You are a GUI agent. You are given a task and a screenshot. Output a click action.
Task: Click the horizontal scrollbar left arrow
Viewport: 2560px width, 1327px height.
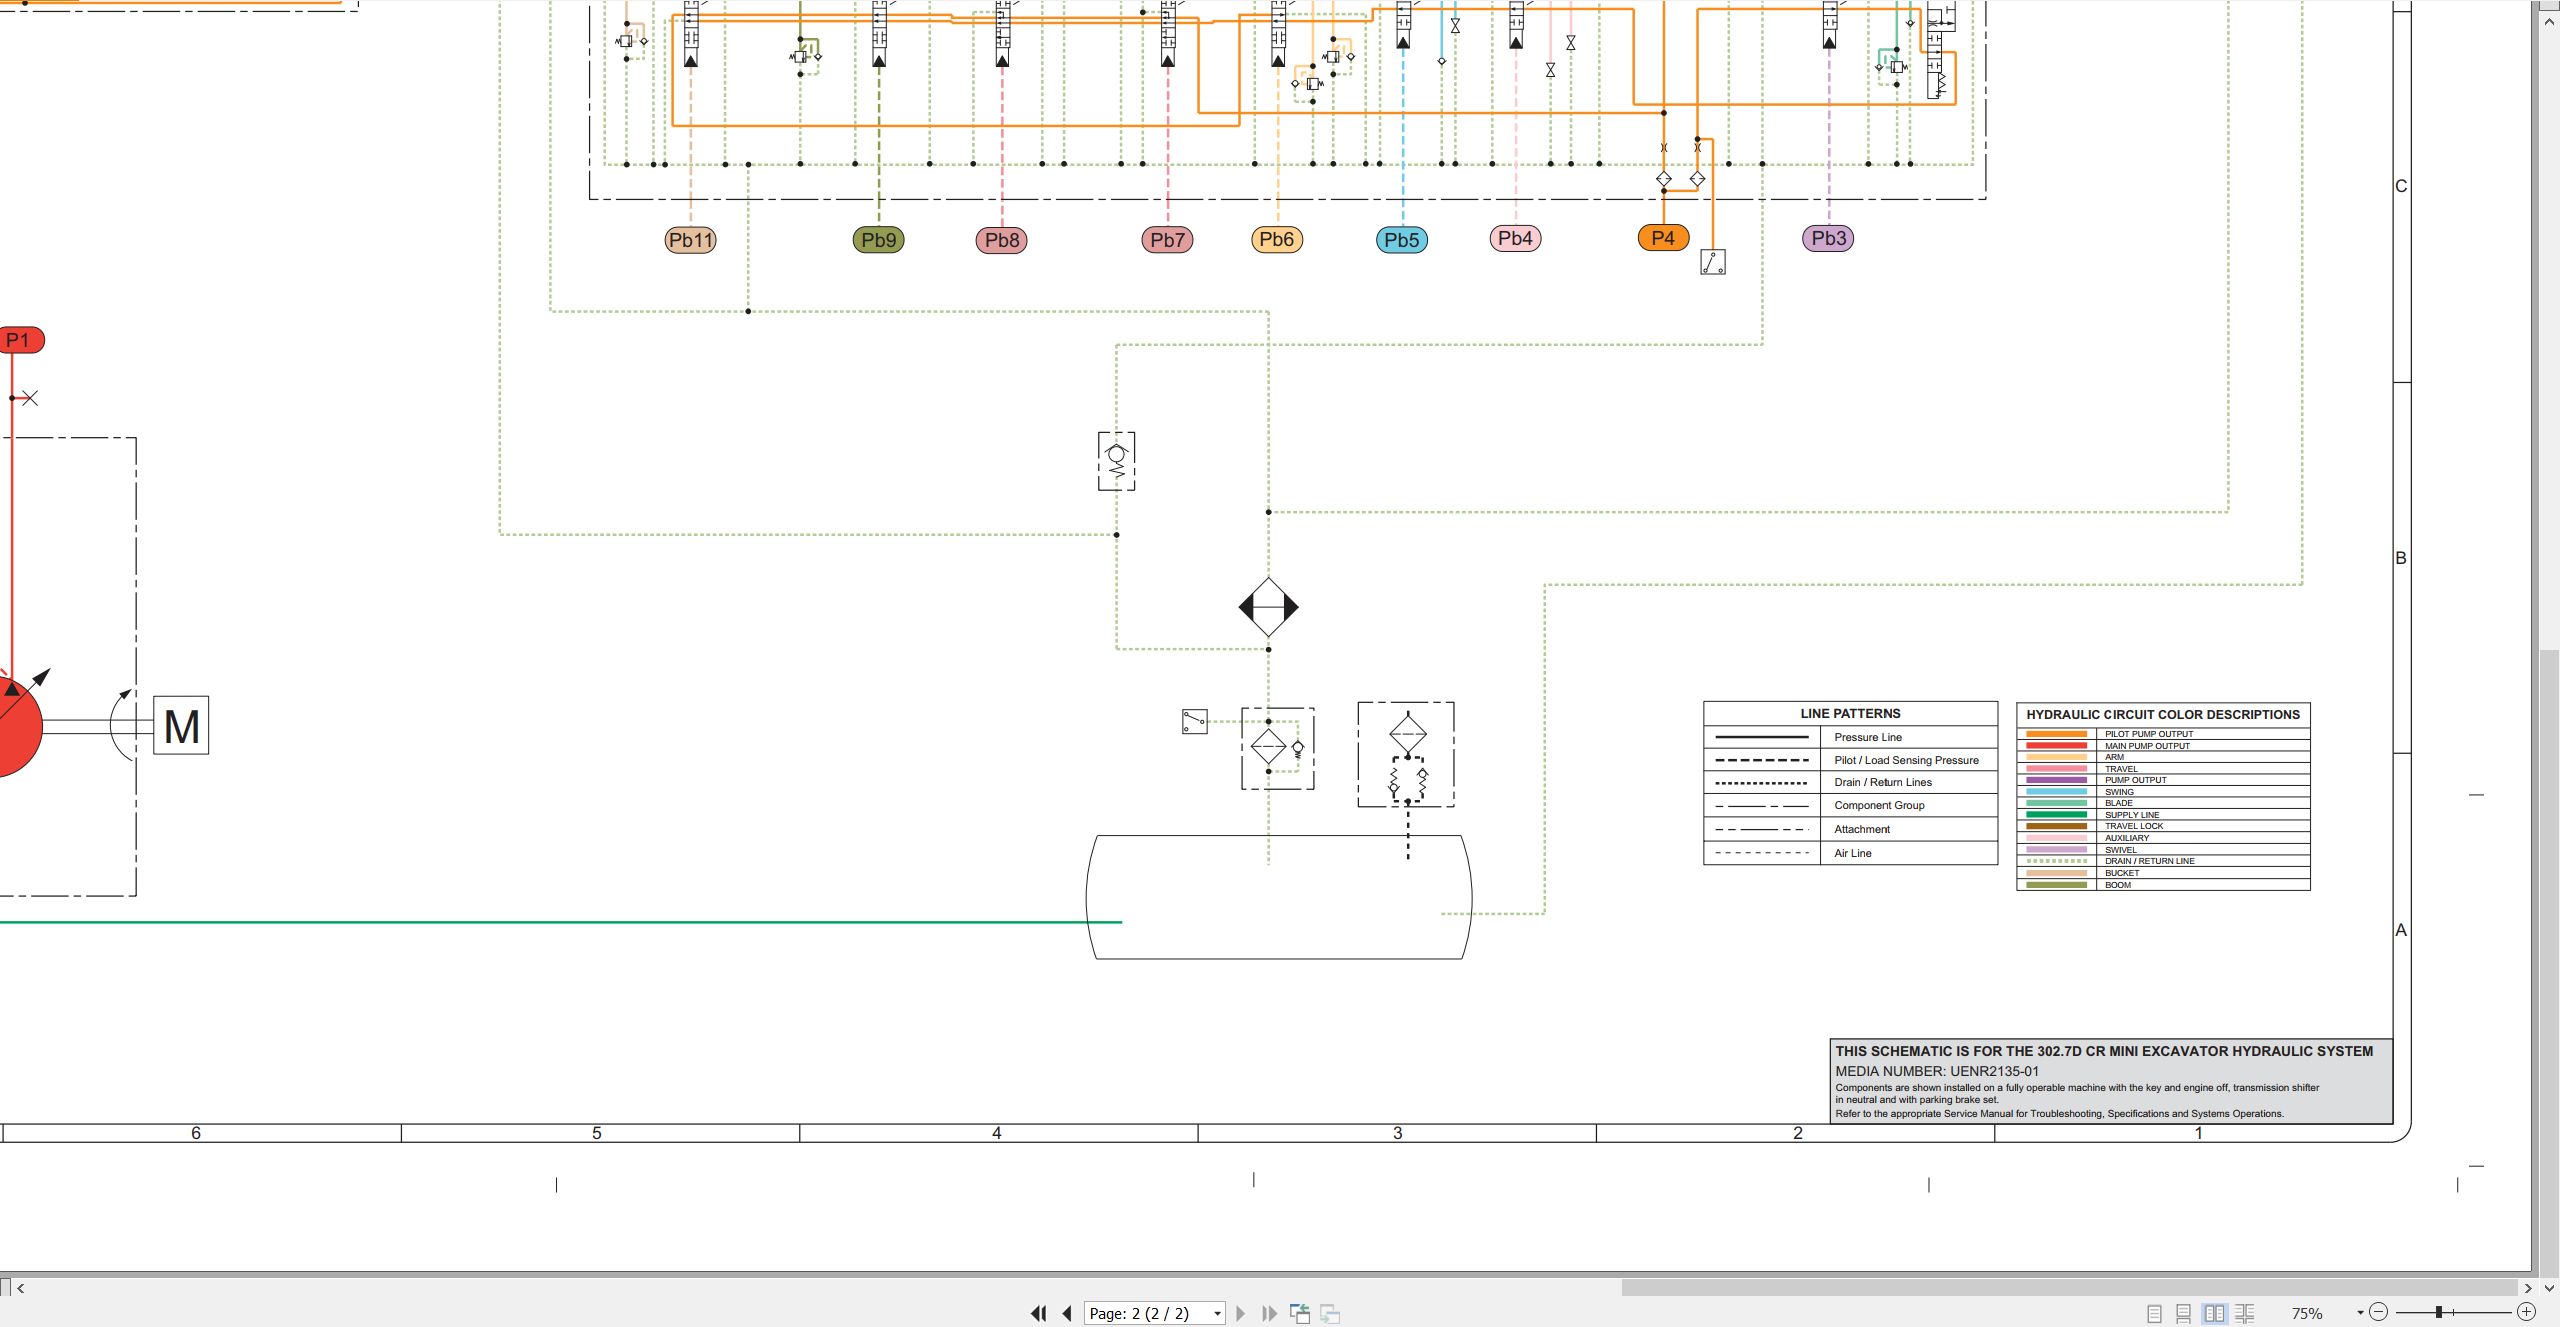[20, 1288]
